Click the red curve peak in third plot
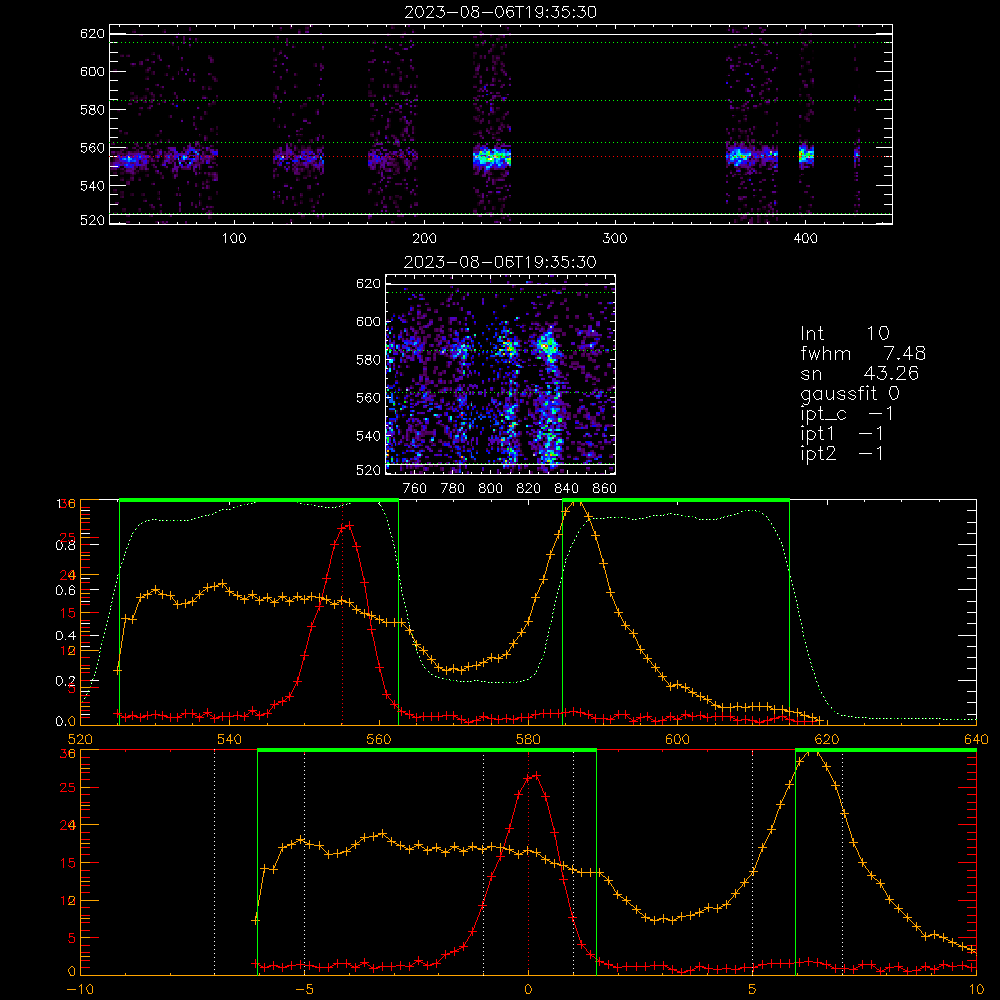The image size is (1000, 1000). (349, 525)
